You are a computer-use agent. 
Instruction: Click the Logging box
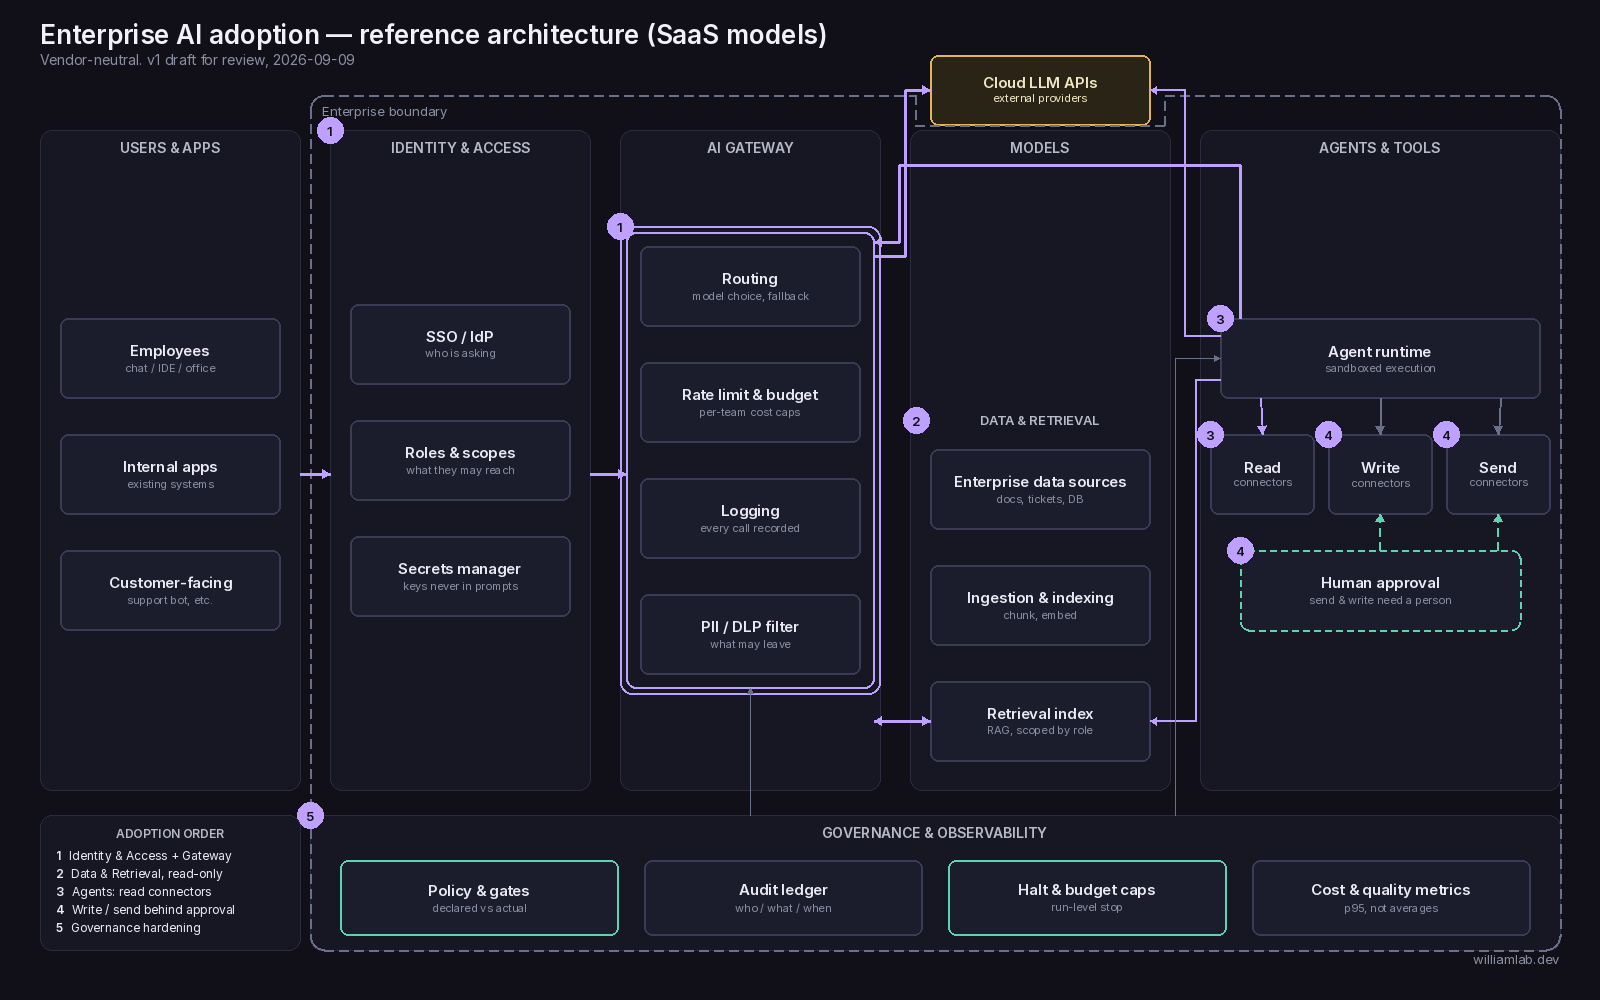point(750,518)
